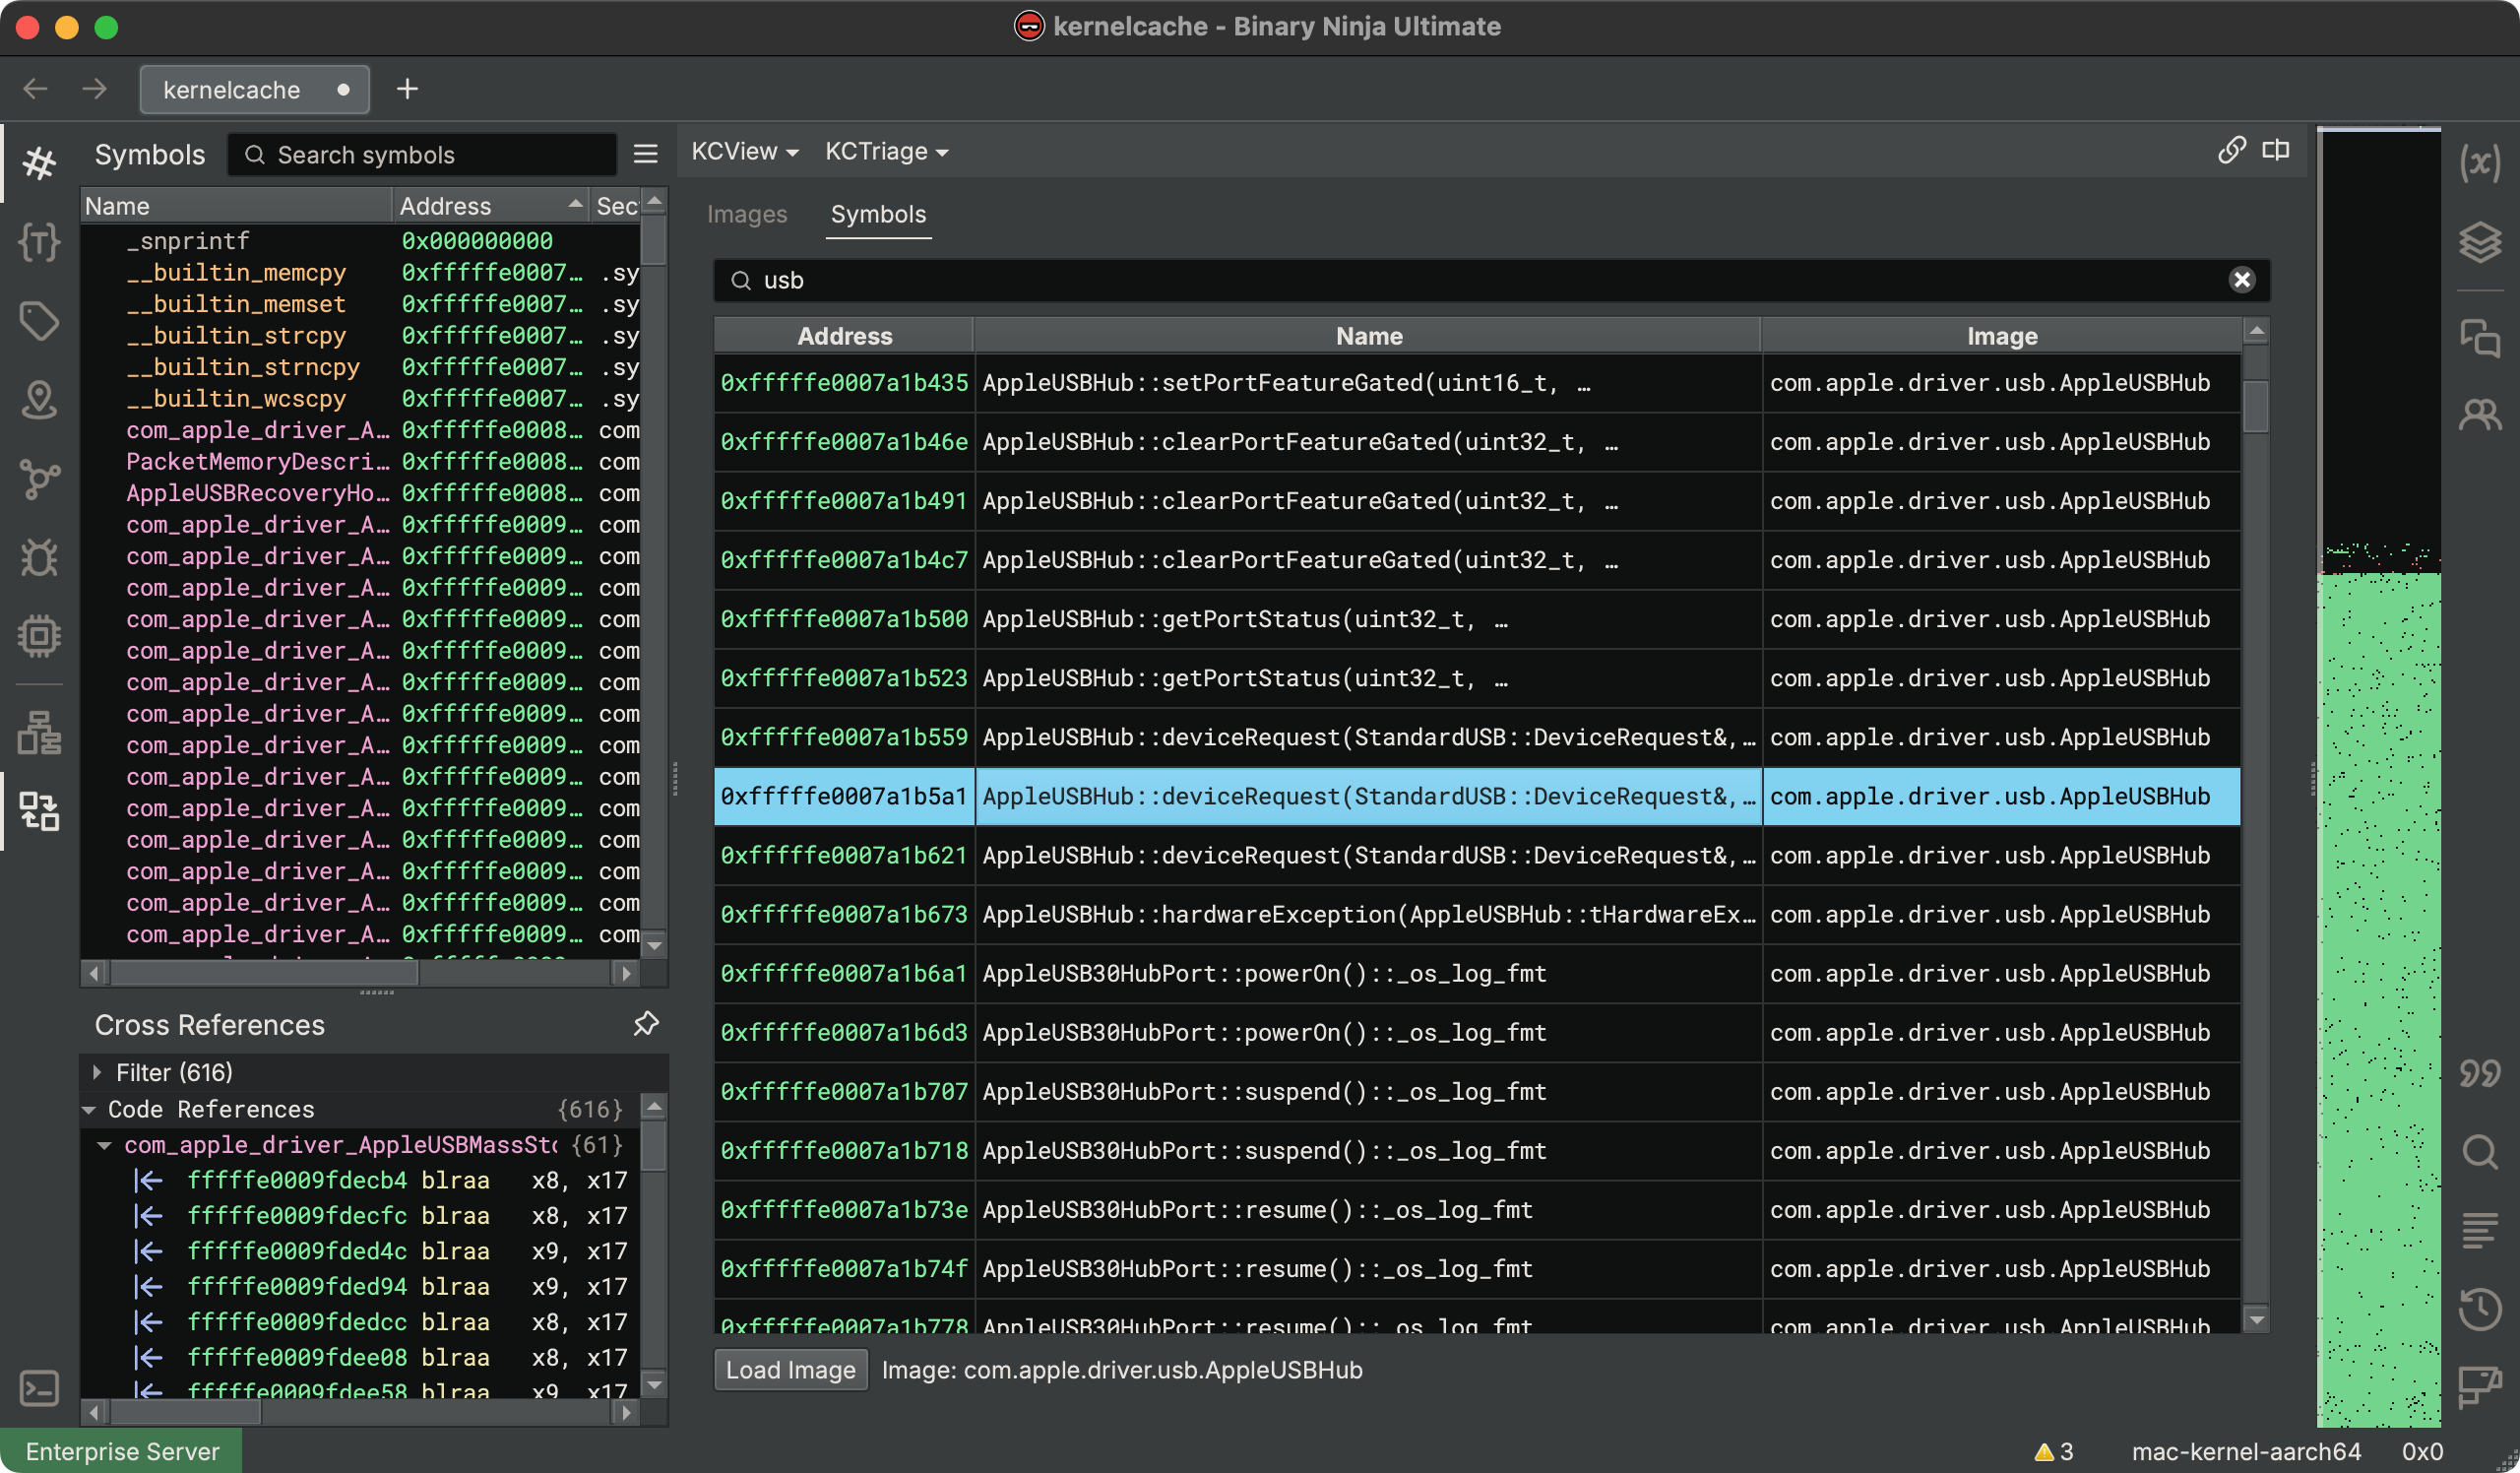Image resolution: width=2520 pixels, height=1473 pixels.
Task: Open the branch graph sidebar icon
Action: (39, 479)
